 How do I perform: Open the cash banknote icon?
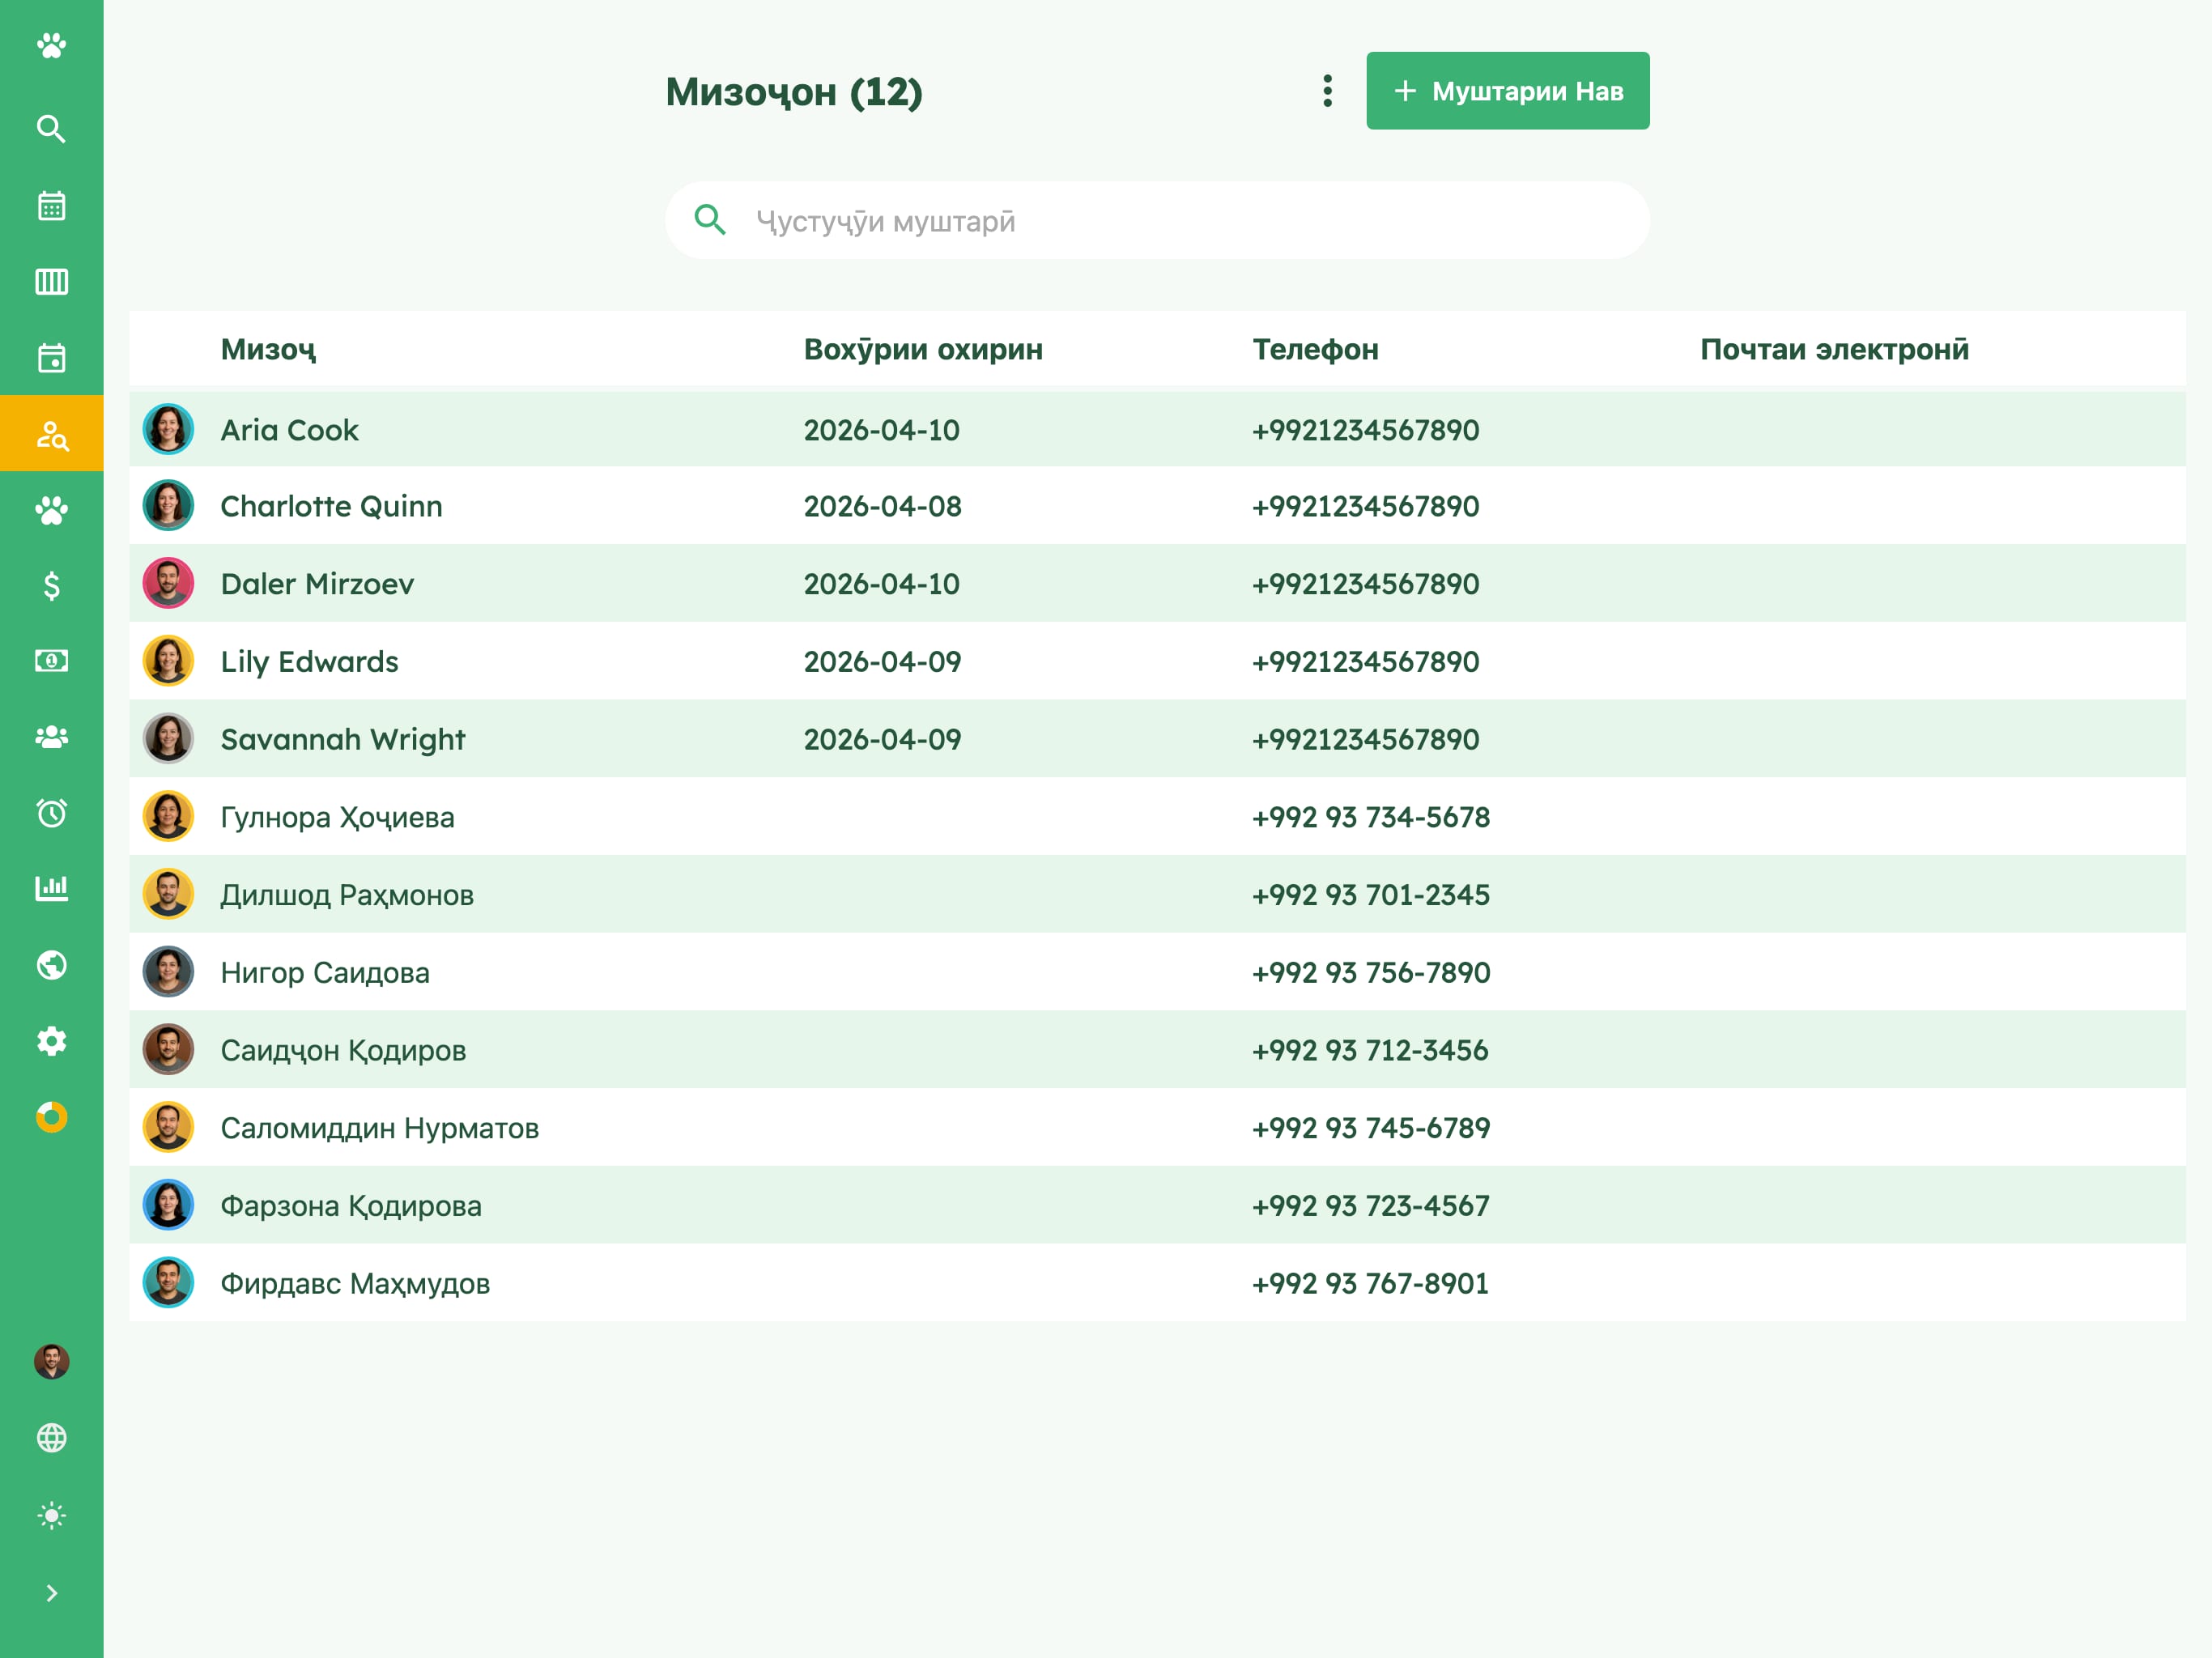pyautogui.click(x=51, y=661)
